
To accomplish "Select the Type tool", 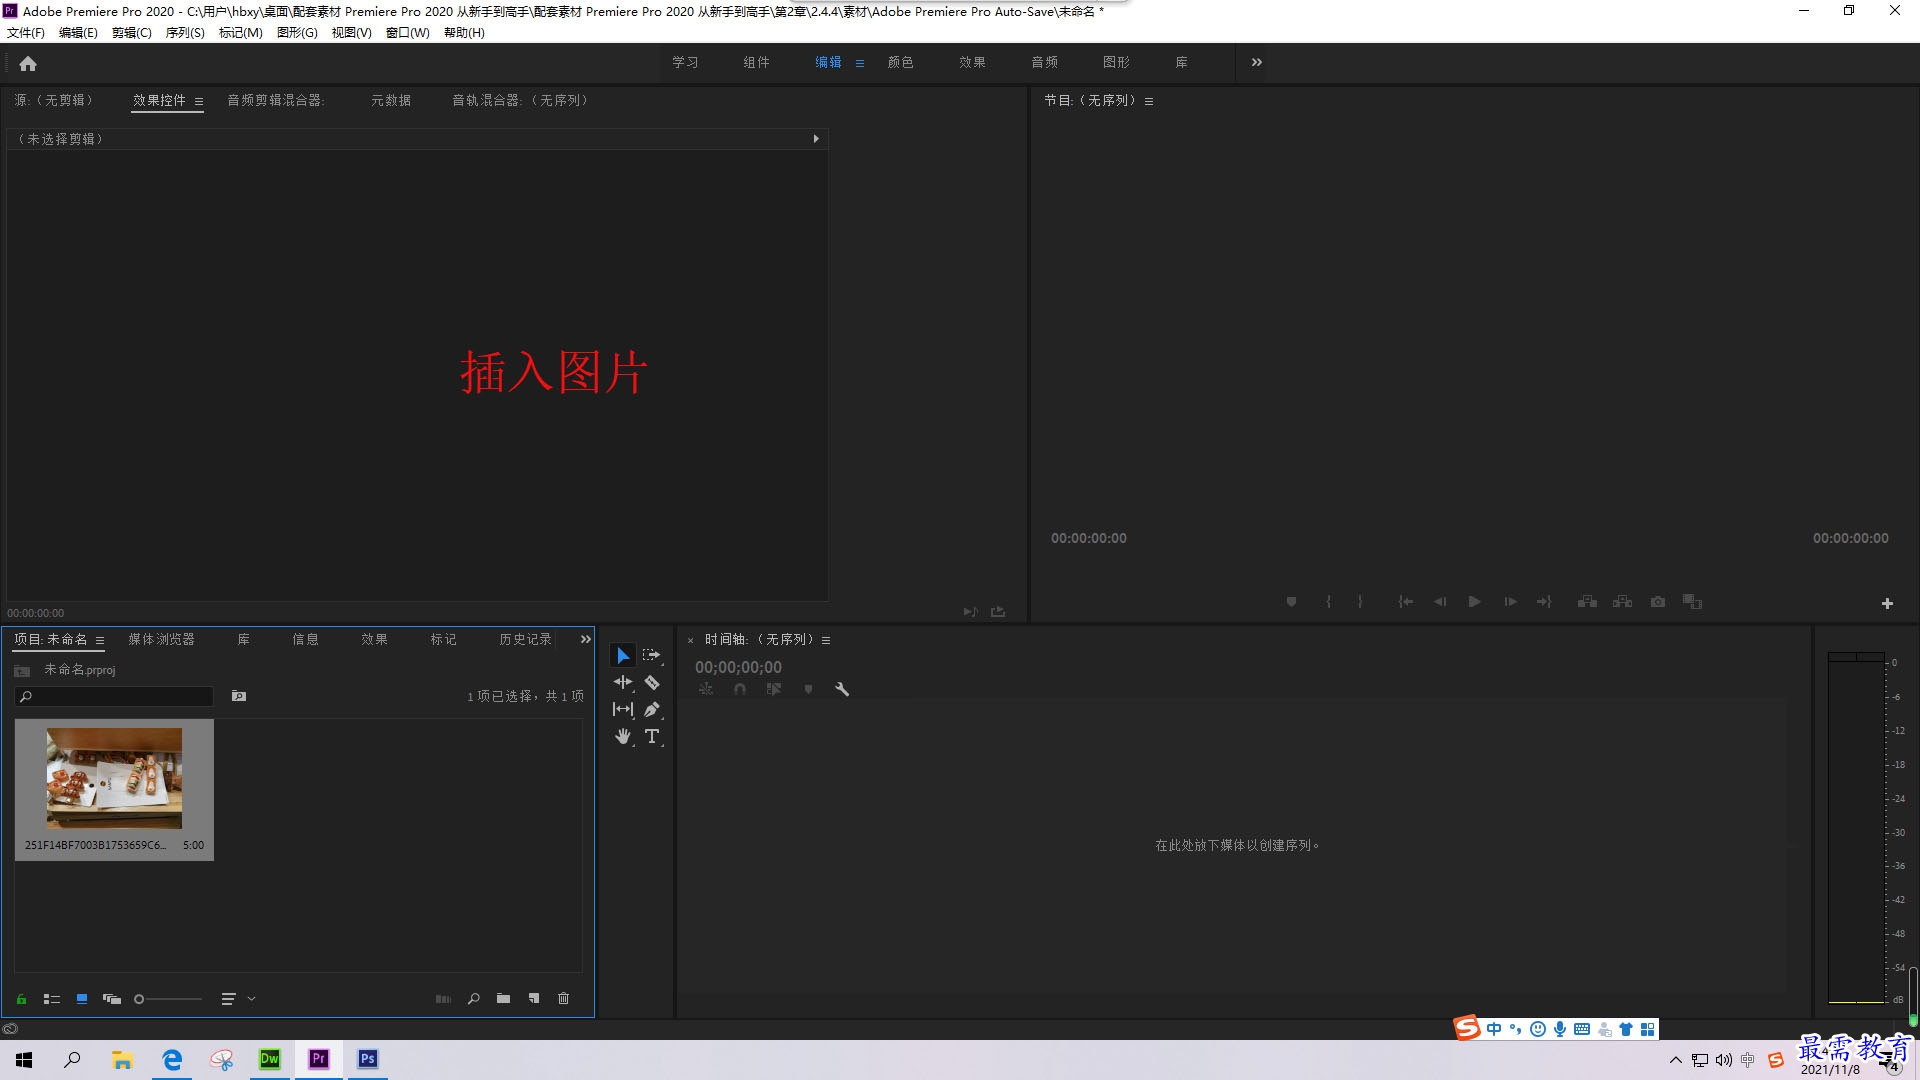I will tap(652, 736).
